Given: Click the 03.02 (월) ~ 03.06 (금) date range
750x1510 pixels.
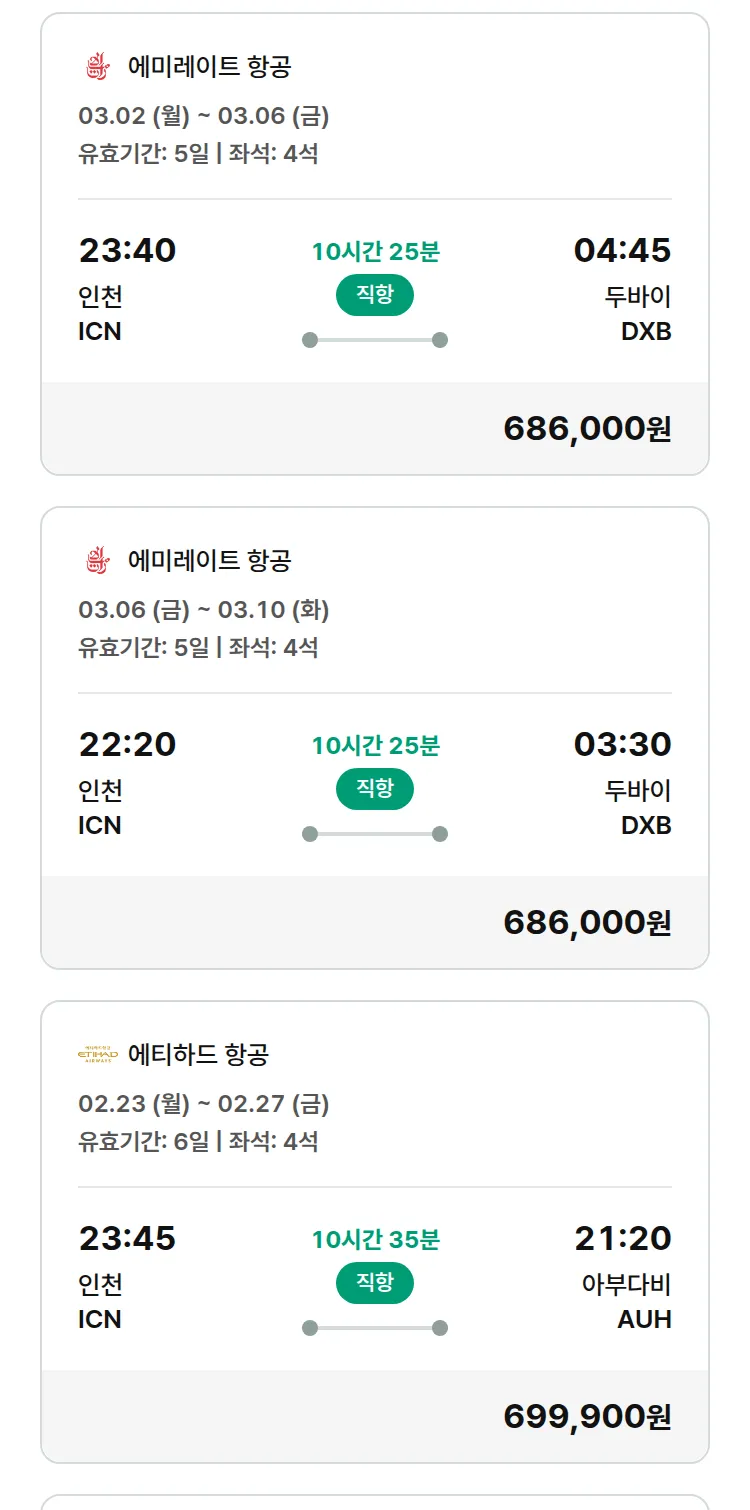Looking at the screenshot, I should pos(204,116).
